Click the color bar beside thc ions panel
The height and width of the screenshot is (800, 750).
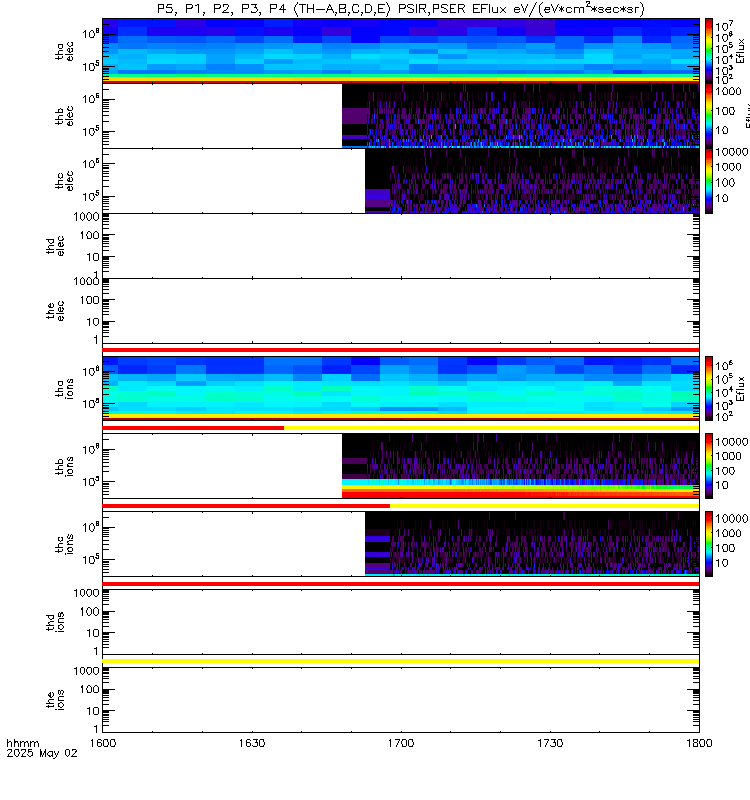point(709,544)
